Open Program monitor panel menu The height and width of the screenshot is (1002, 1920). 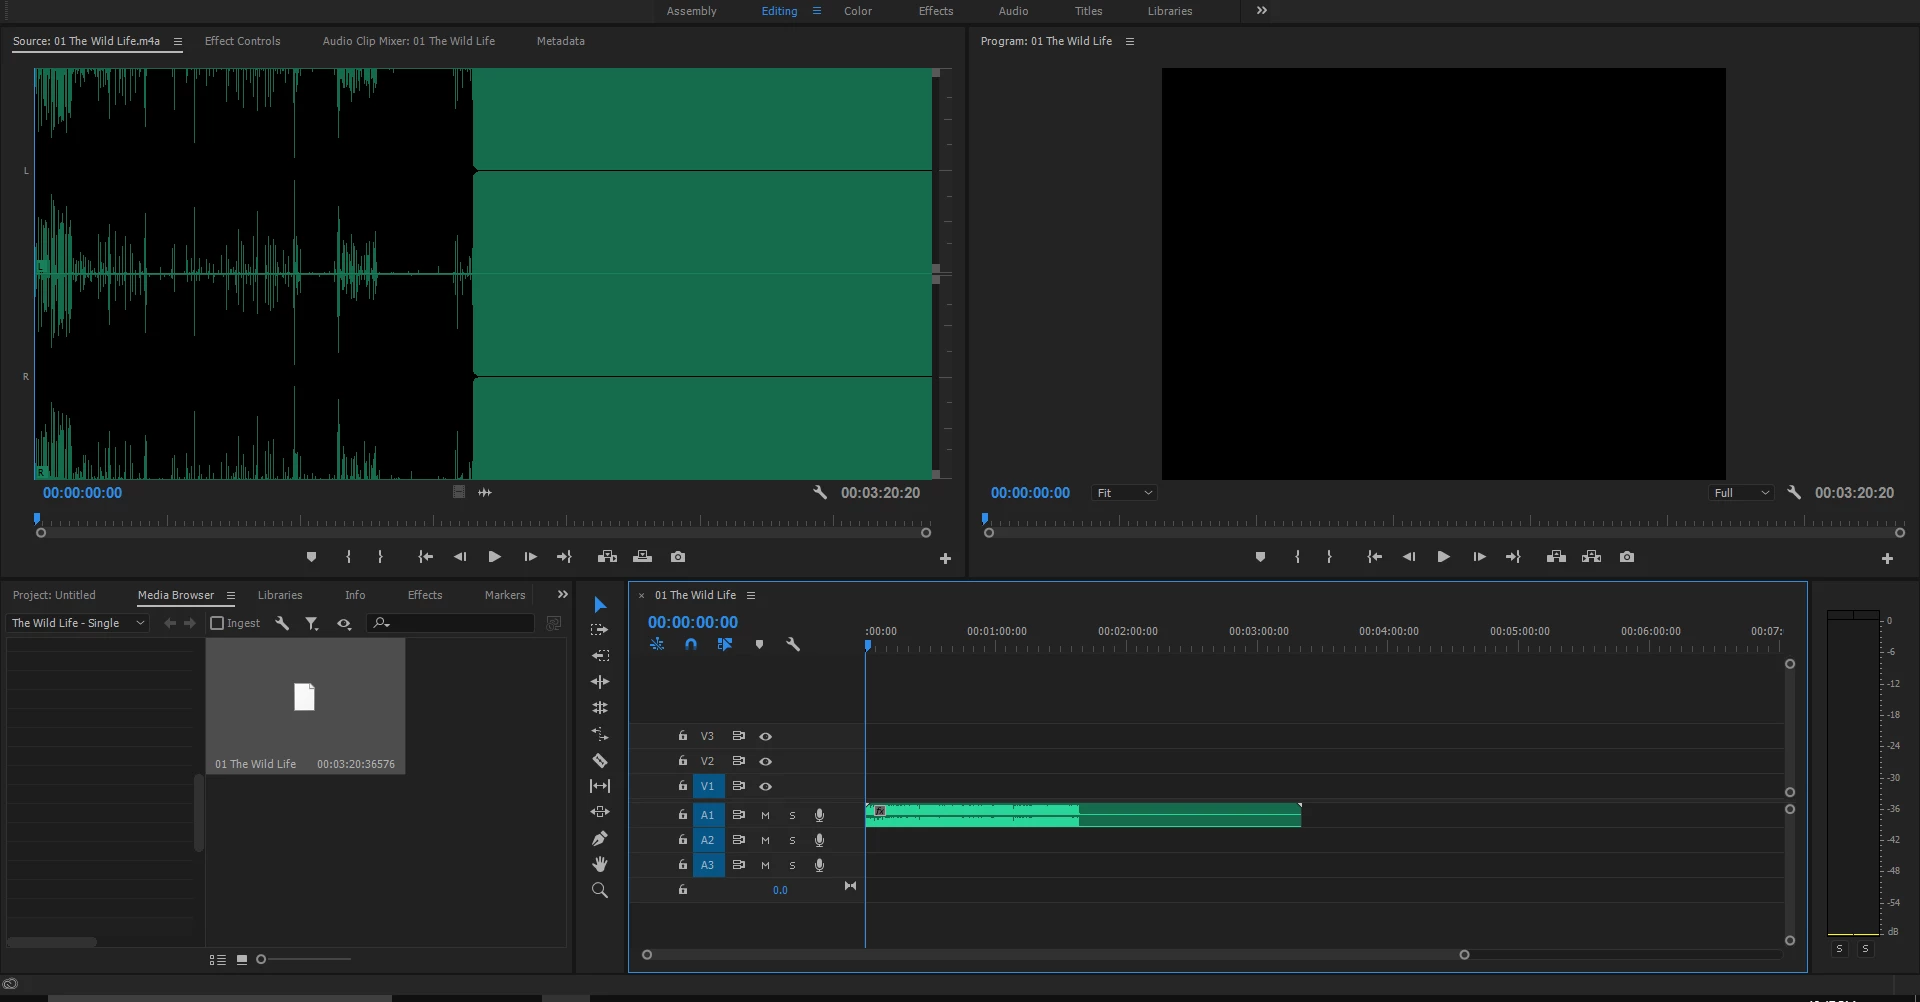click(x=1130, y=41)
